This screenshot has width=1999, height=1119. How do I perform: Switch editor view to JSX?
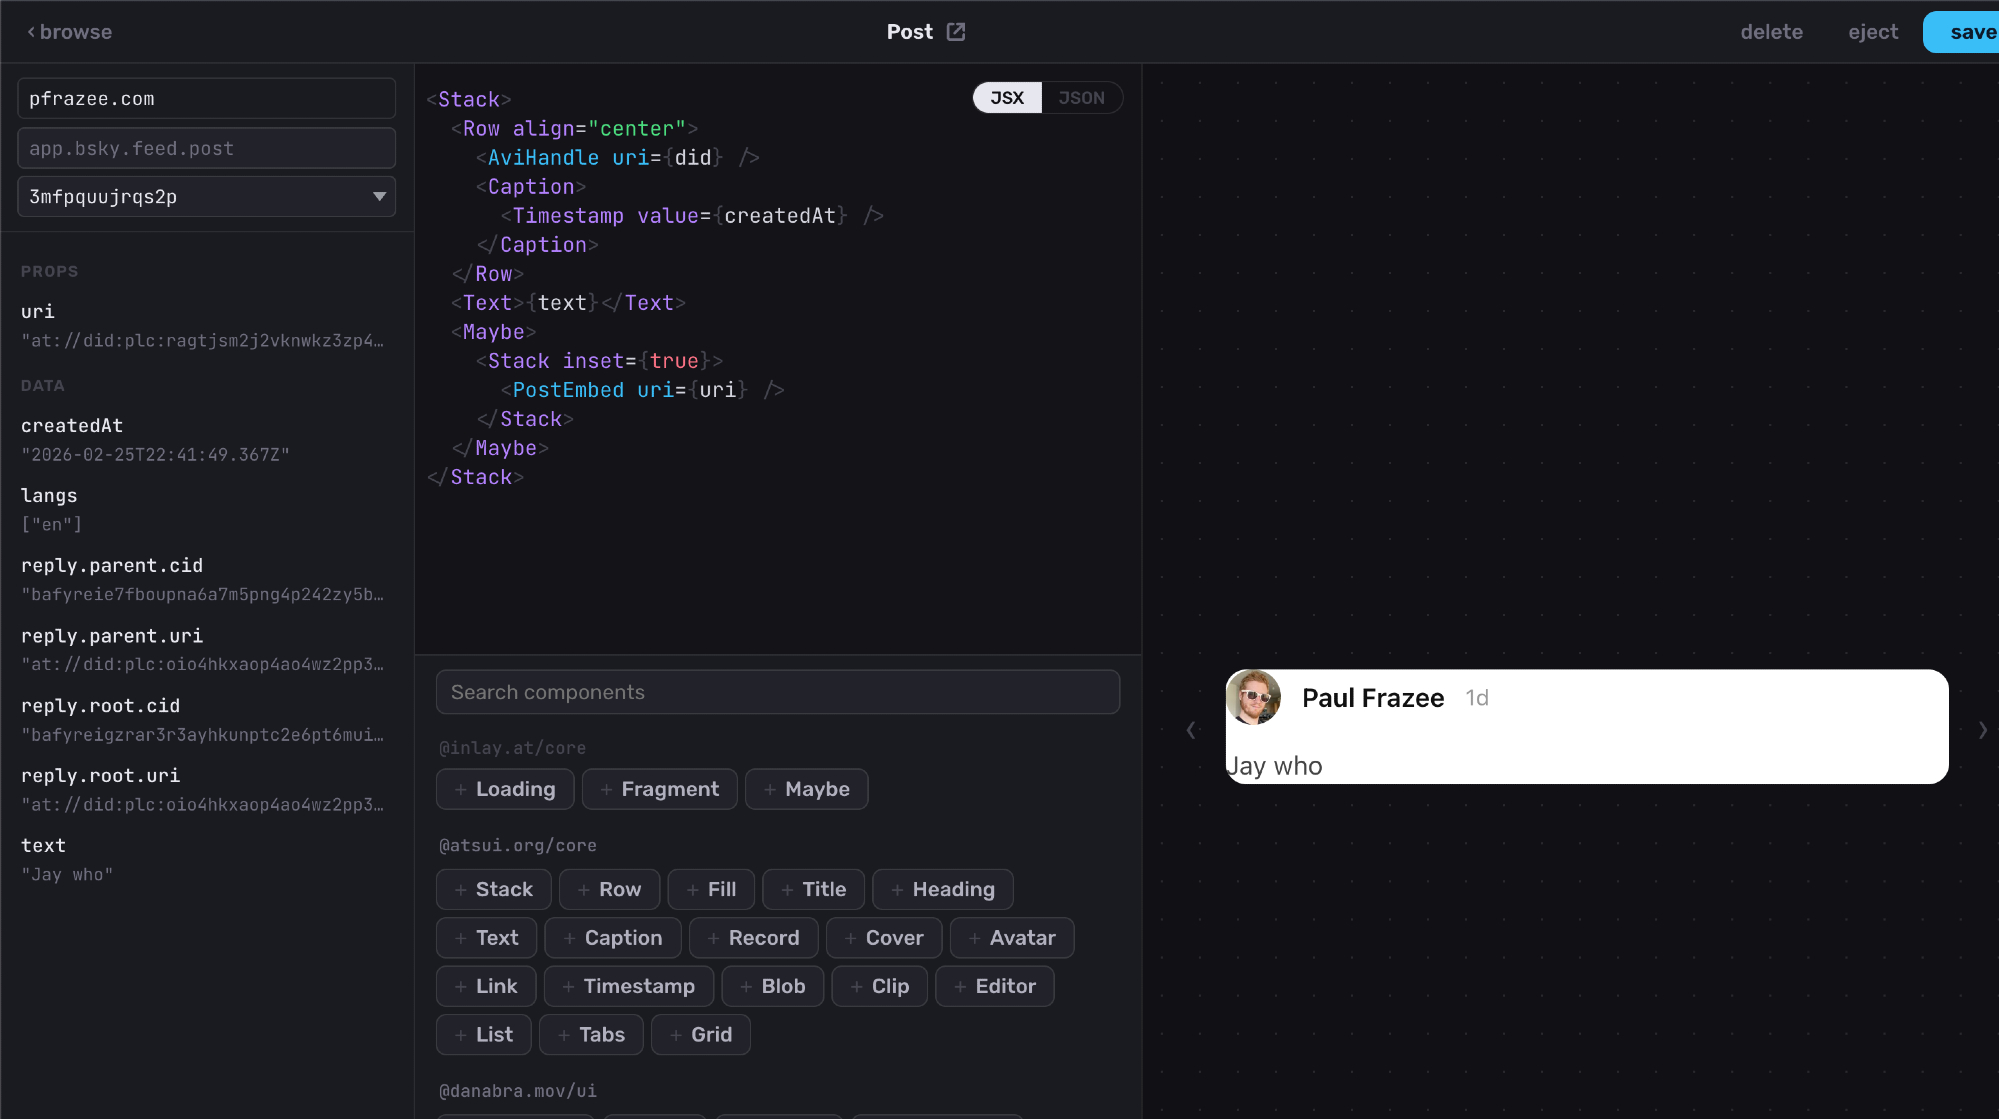pyautogui.click(x=1007, y=98)
